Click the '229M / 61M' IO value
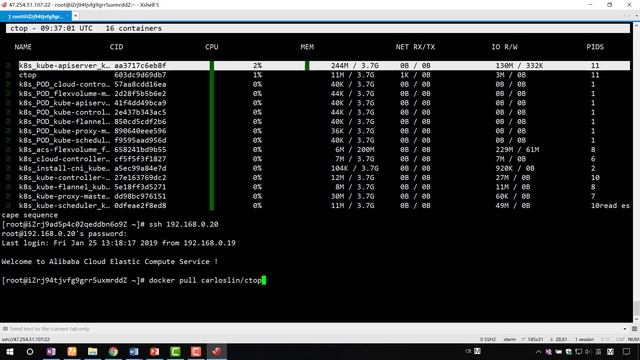This screenshot has width=640, height=360. pos(517,150)
